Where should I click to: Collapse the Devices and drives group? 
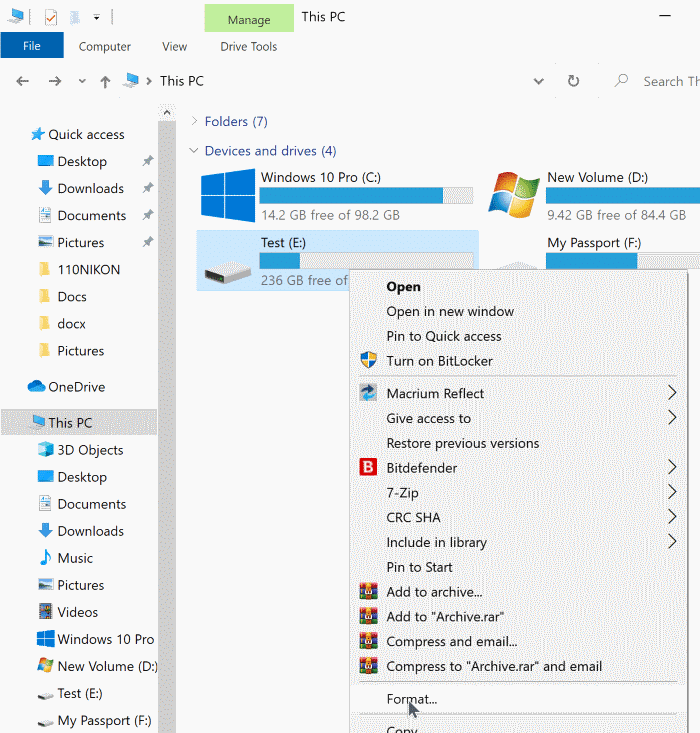(x=194, y=151)
